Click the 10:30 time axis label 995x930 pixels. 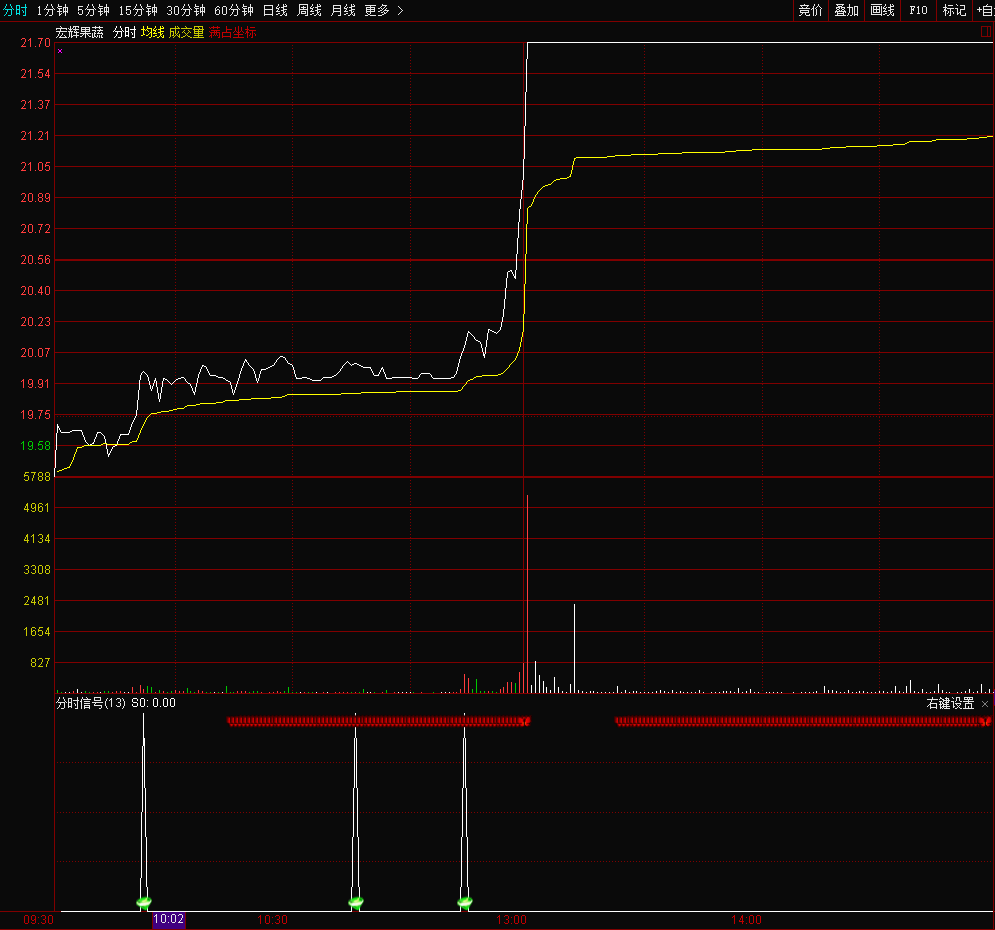(272, 920)
